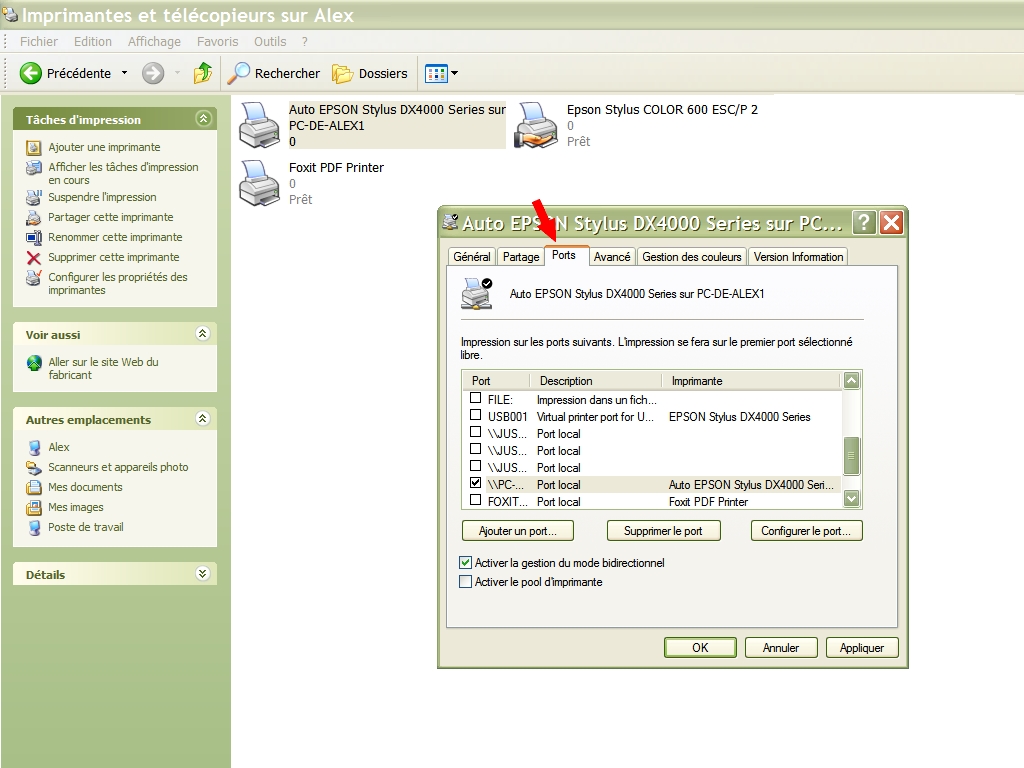The image size is (1024, 768).
Task: Click the globe icon for site Web du fabricant
Action: click(34, 363)
